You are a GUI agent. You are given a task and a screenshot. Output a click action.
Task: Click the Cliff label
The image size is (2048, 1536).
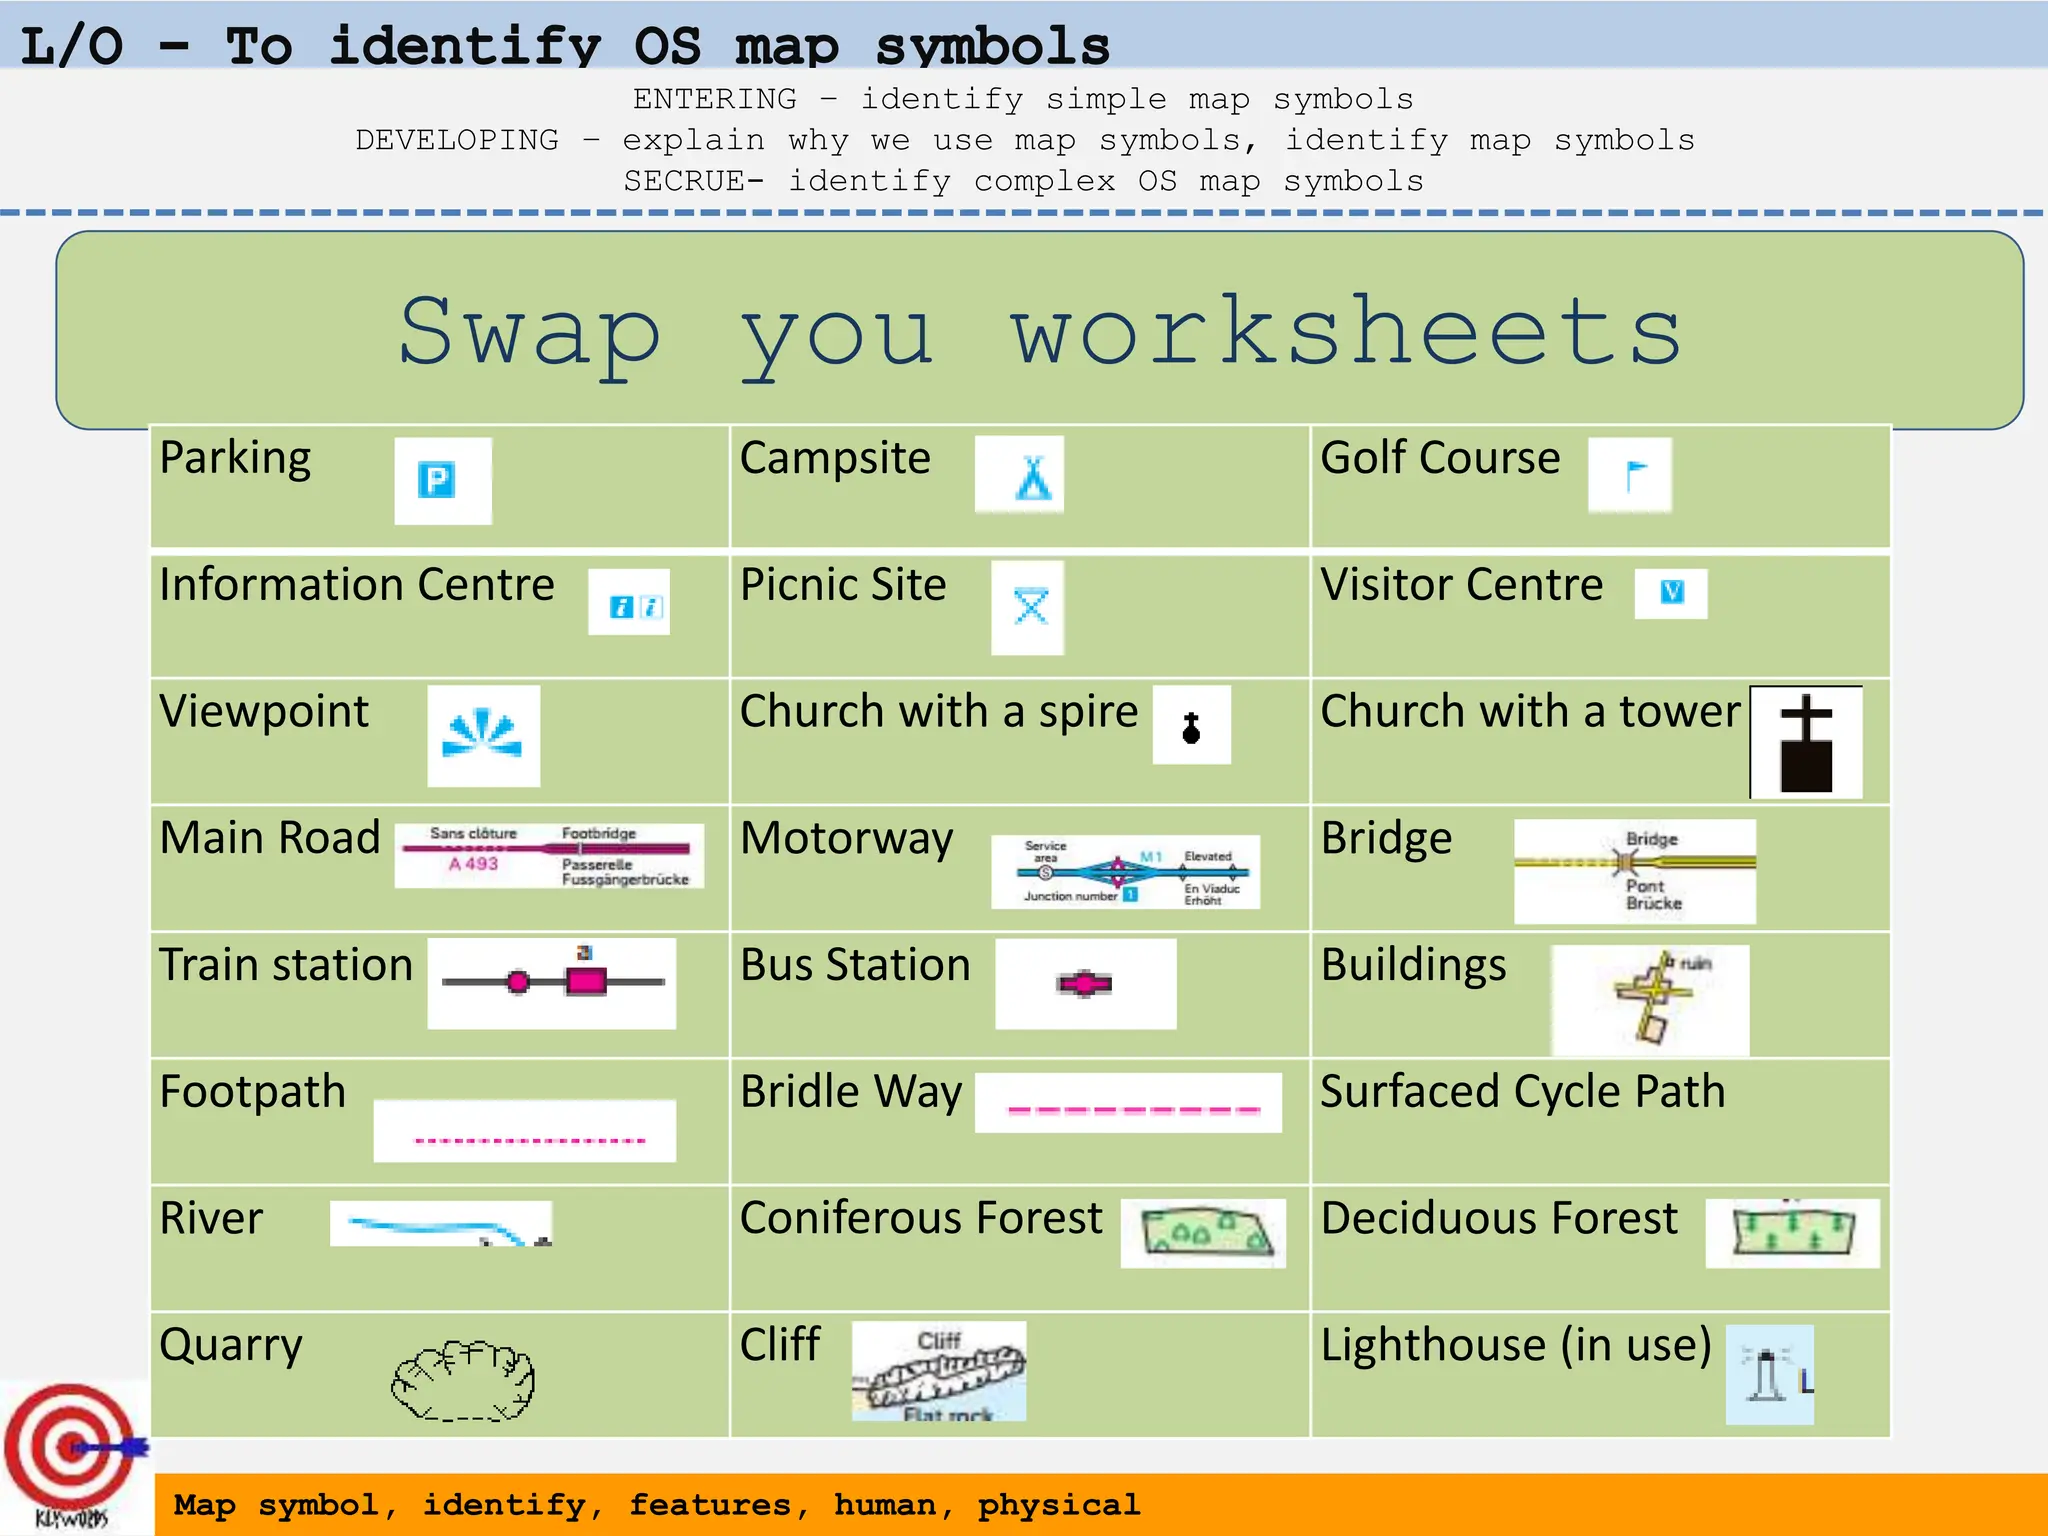click(x=780, y=1345)
